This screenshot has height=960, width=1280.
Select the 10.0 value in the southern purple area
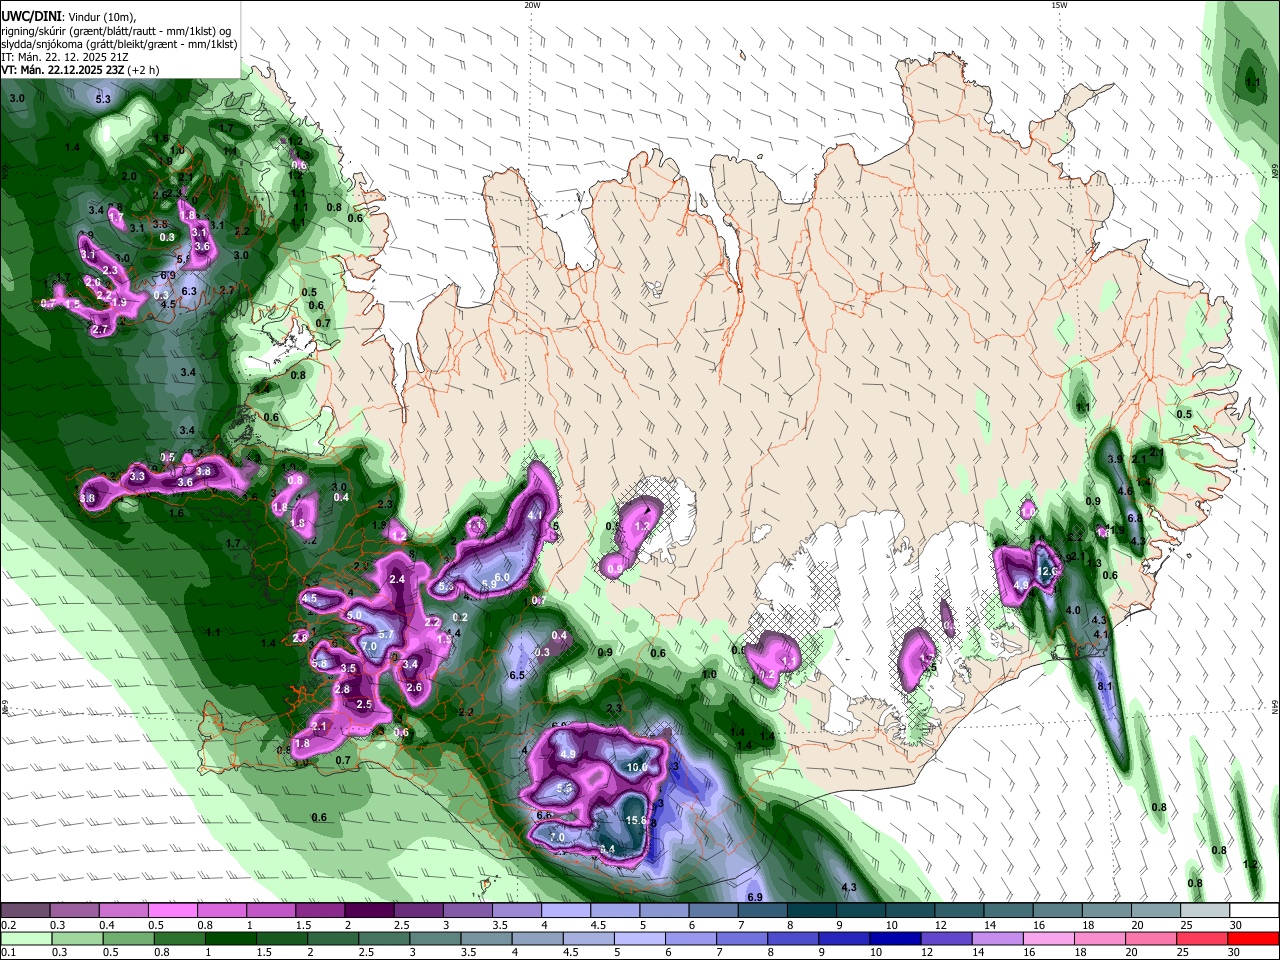637,767
